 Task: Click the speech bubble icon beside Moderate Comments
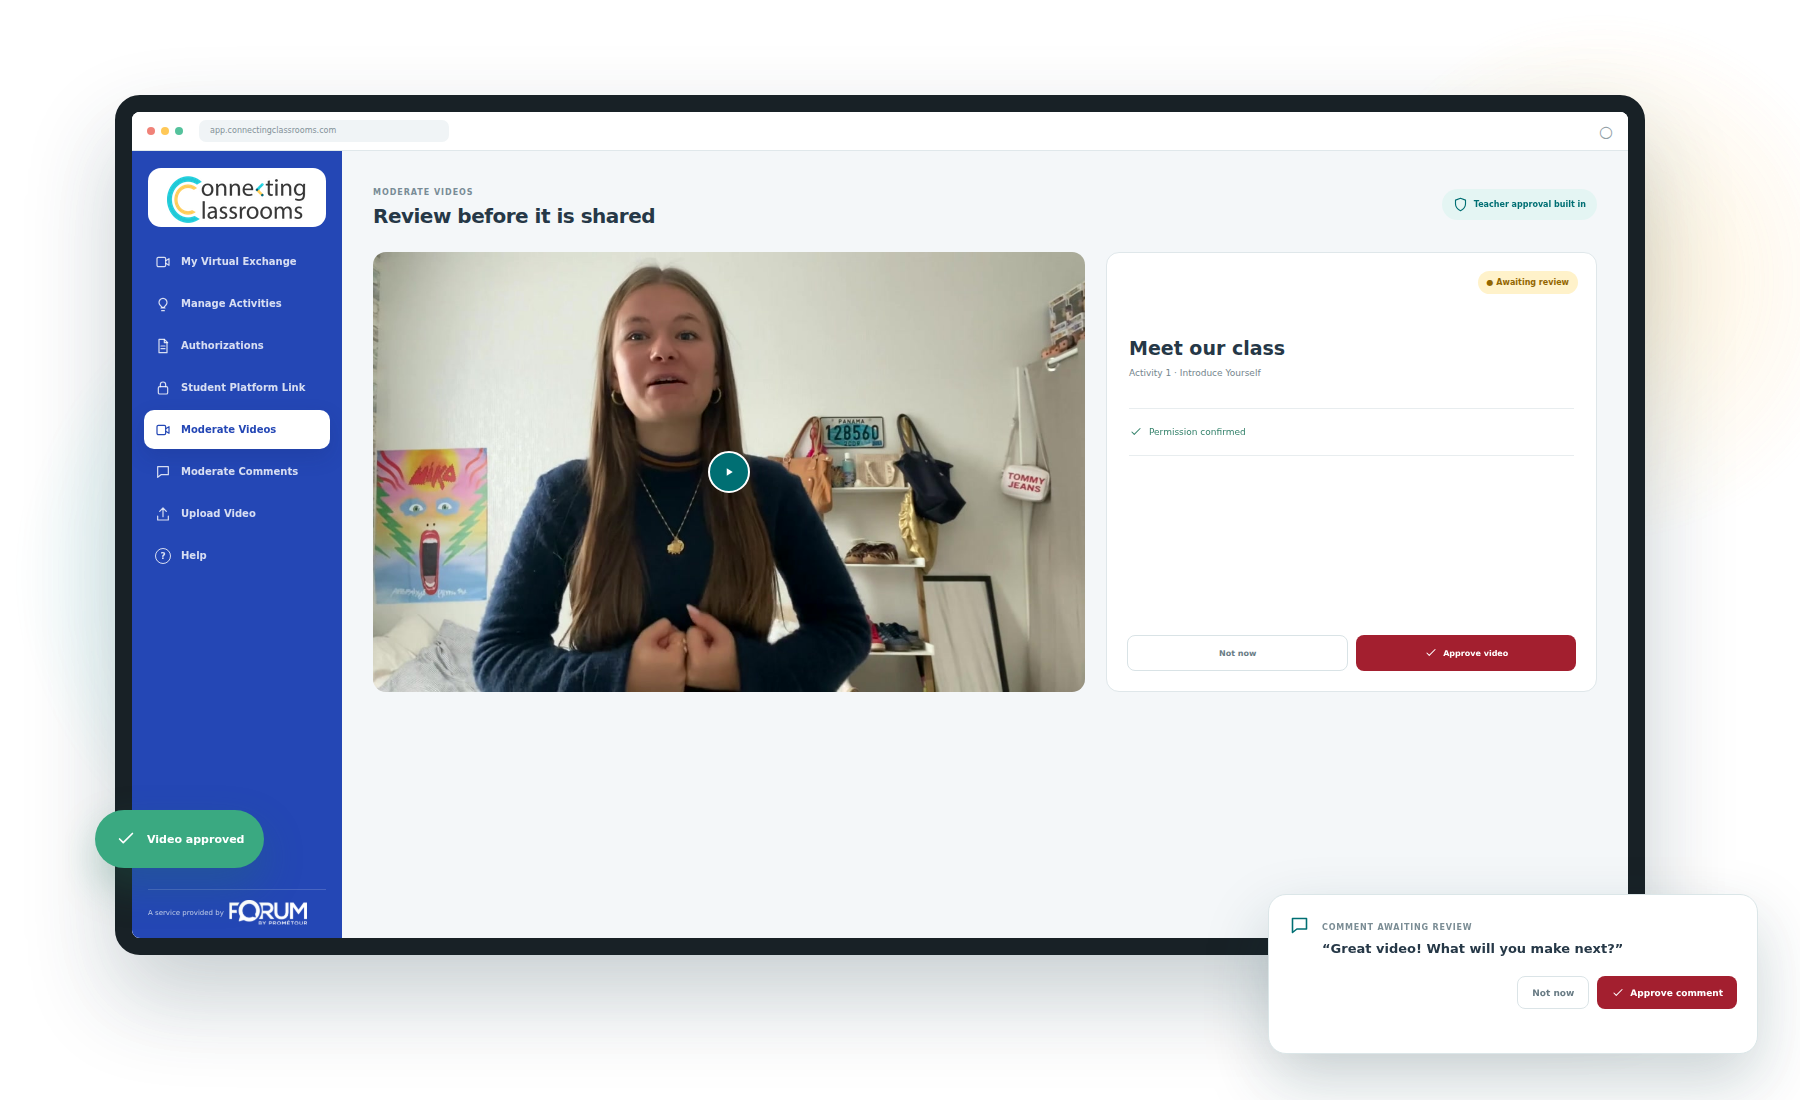coord(163,472)
